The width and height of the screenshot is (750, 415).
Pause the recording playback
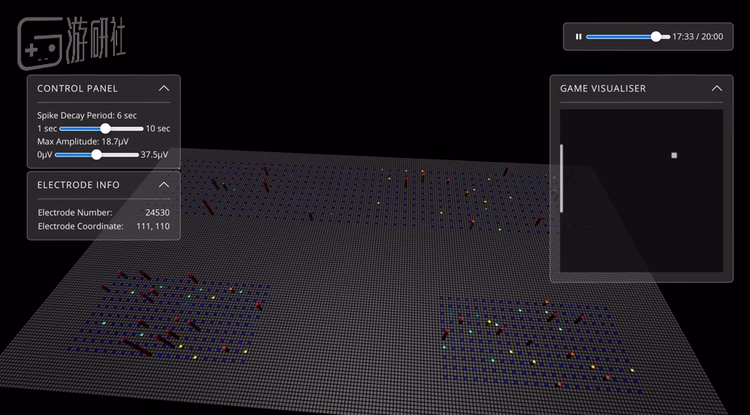[x=578, y=37]
